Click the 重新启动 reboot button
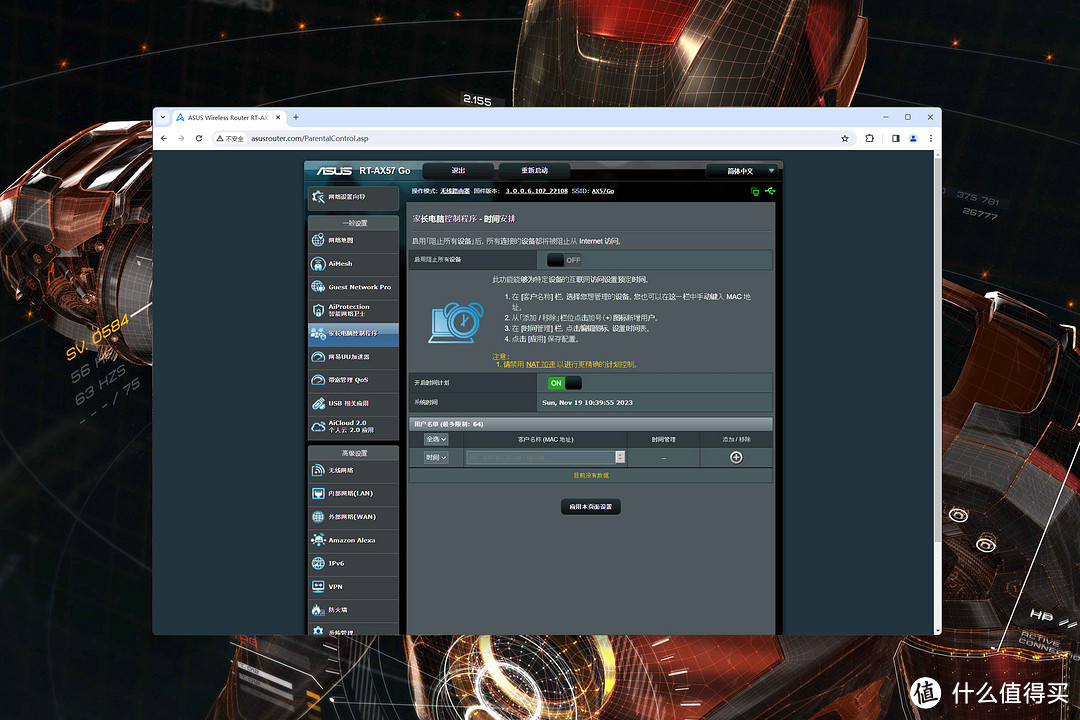The image size is (1080, 720). (534, 170)
